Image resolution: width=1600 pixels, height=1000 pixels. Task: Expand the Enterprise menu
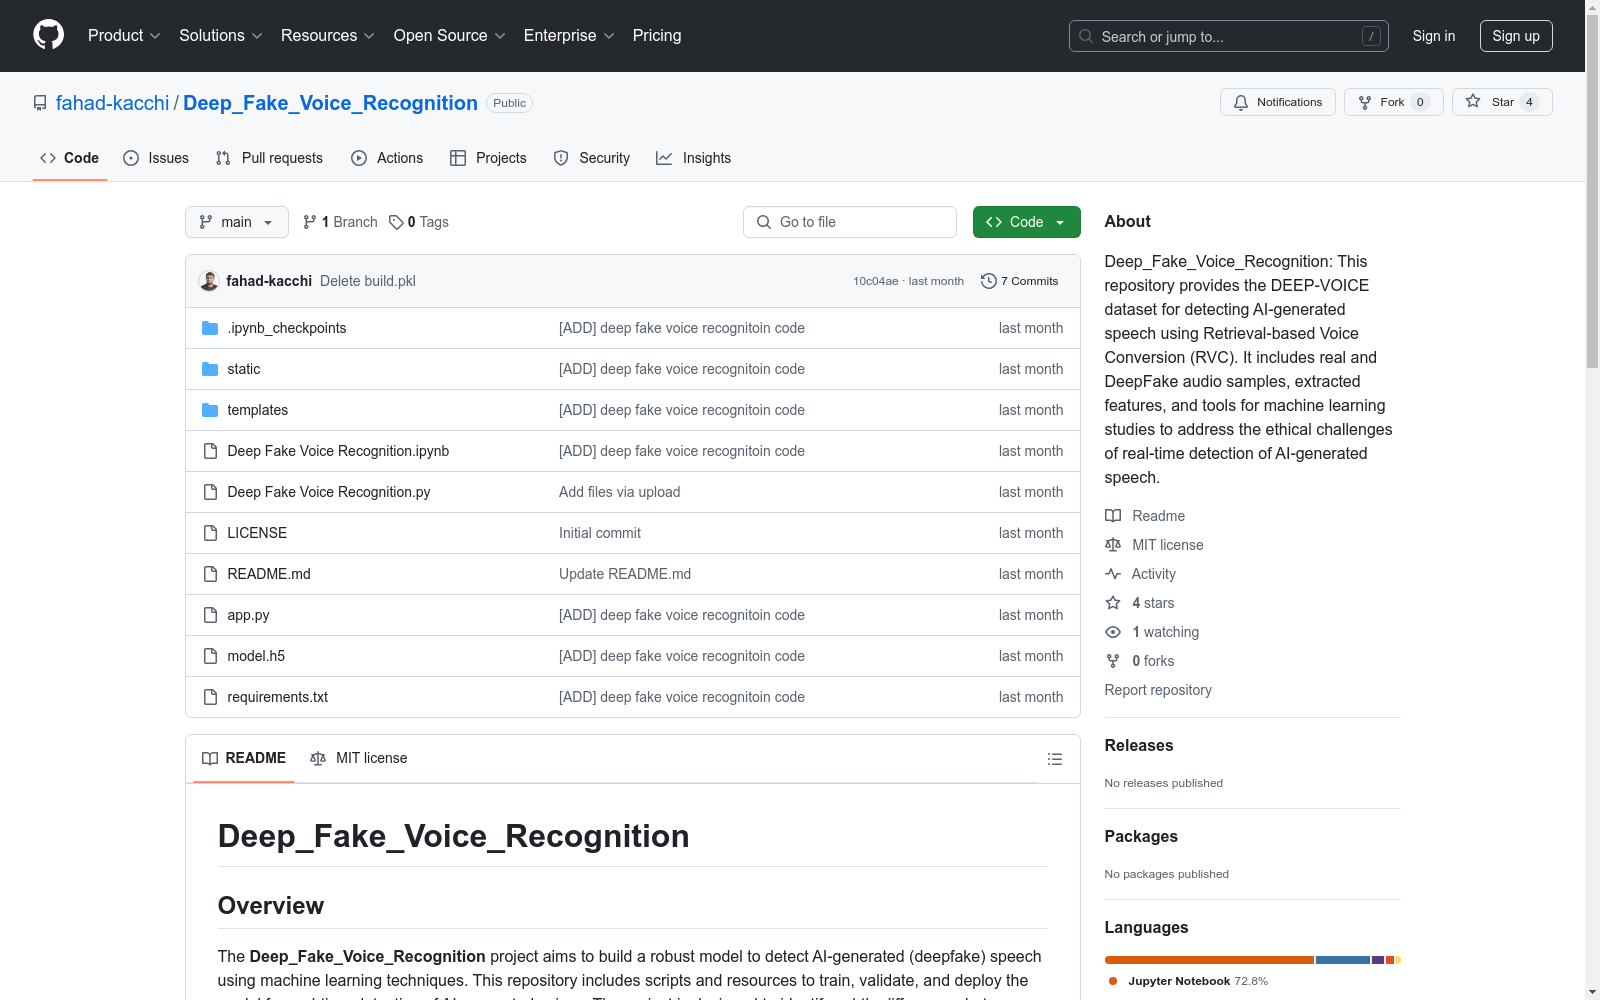click(569, 36)
